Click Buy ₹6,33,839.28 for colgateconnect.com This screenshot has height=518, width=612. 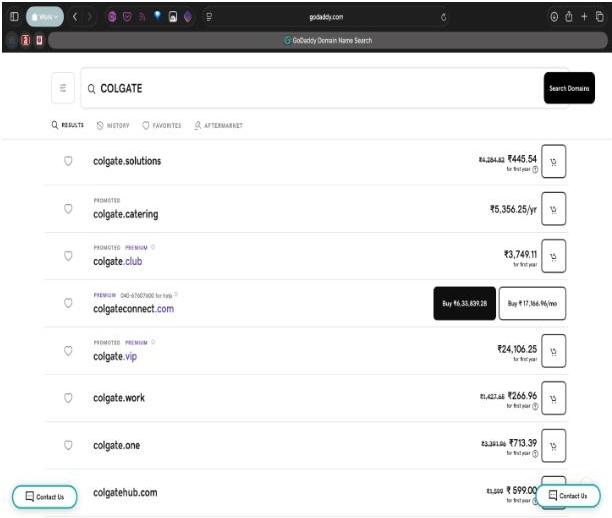pyautogui.click(x=464, y=303)
